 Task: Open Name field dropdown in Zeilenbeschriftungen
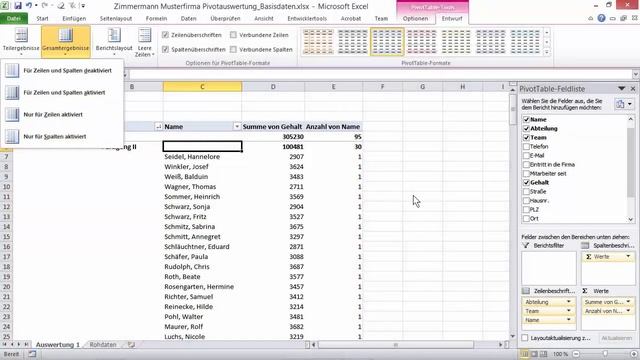pos(569,320)
